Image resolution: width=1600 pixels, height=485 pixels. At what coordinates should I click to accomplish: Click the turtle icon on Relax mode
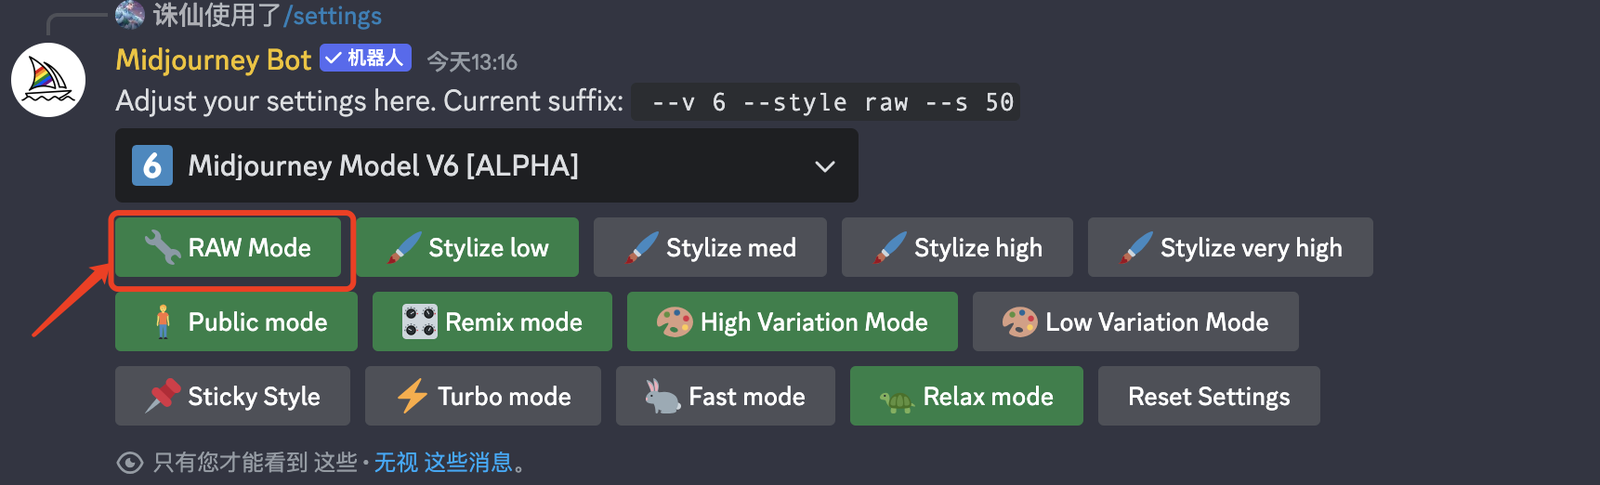[x=897, y=402]
